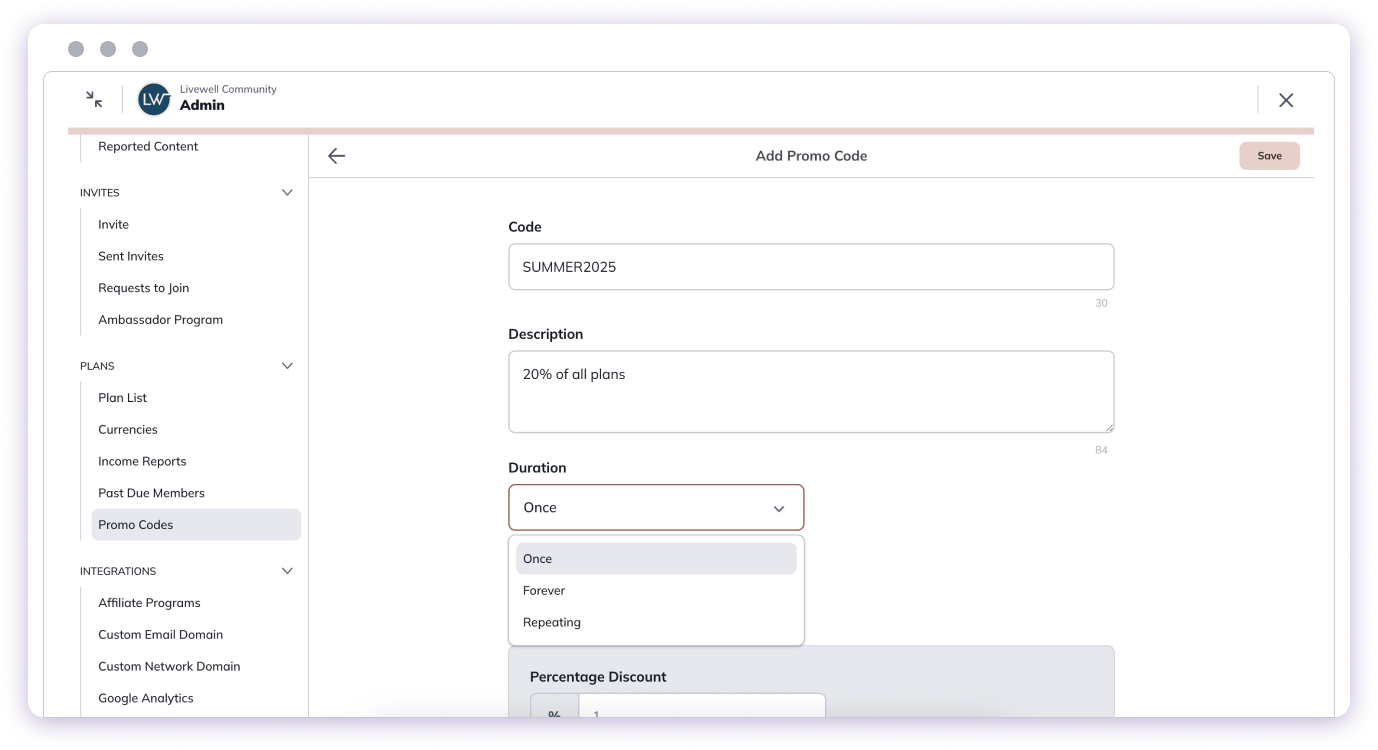
Task: Select Forever as the promo duration
Action: tap(544, 590)
